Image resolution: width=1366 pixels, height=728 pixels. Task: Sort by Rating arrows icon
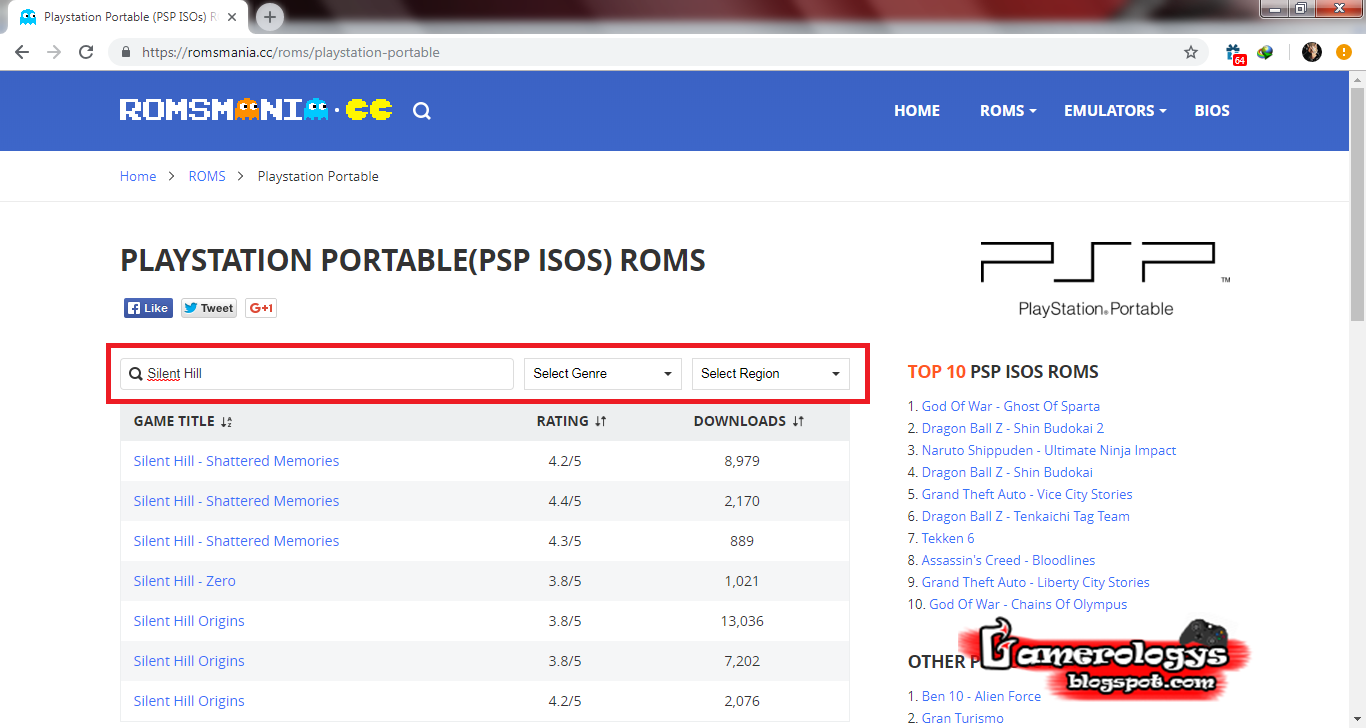[600, 422]
